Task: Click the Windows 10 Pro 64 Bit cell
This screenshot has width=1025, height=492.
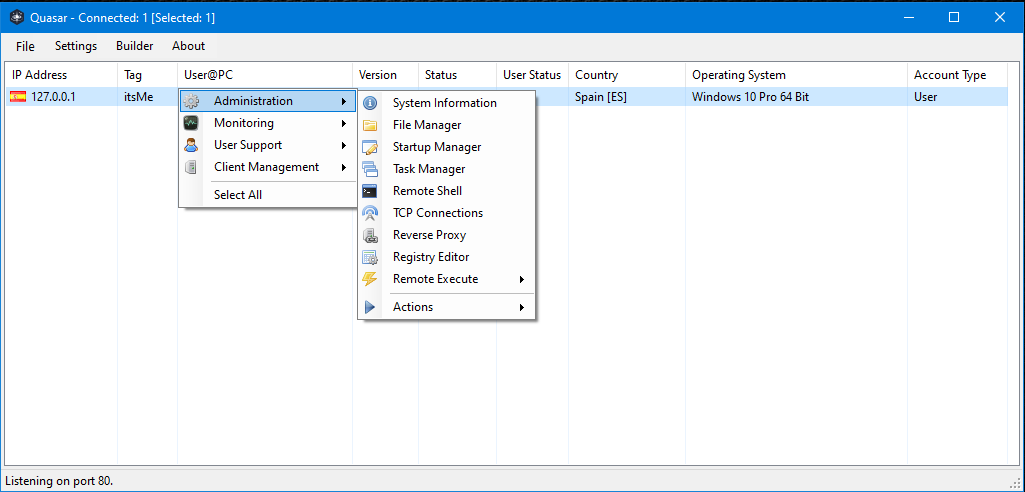Action: pos(751,97)
